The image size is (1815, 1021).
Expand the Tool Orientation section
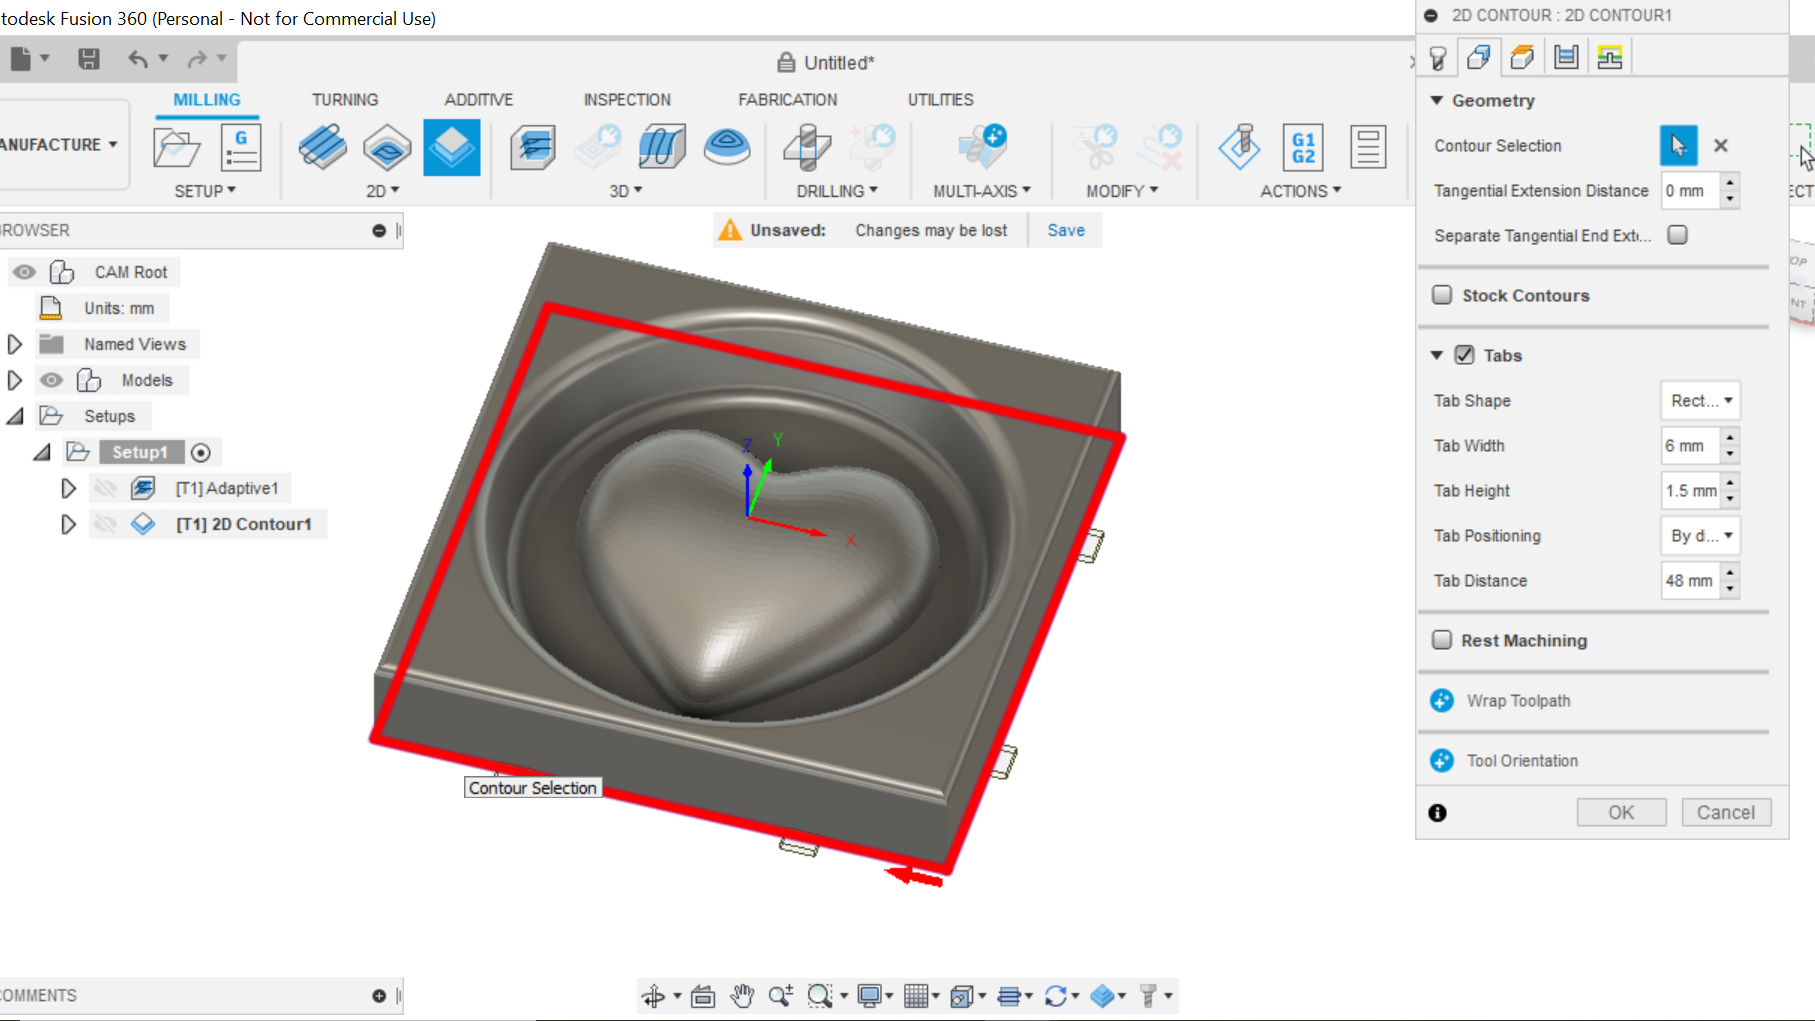1442,760
